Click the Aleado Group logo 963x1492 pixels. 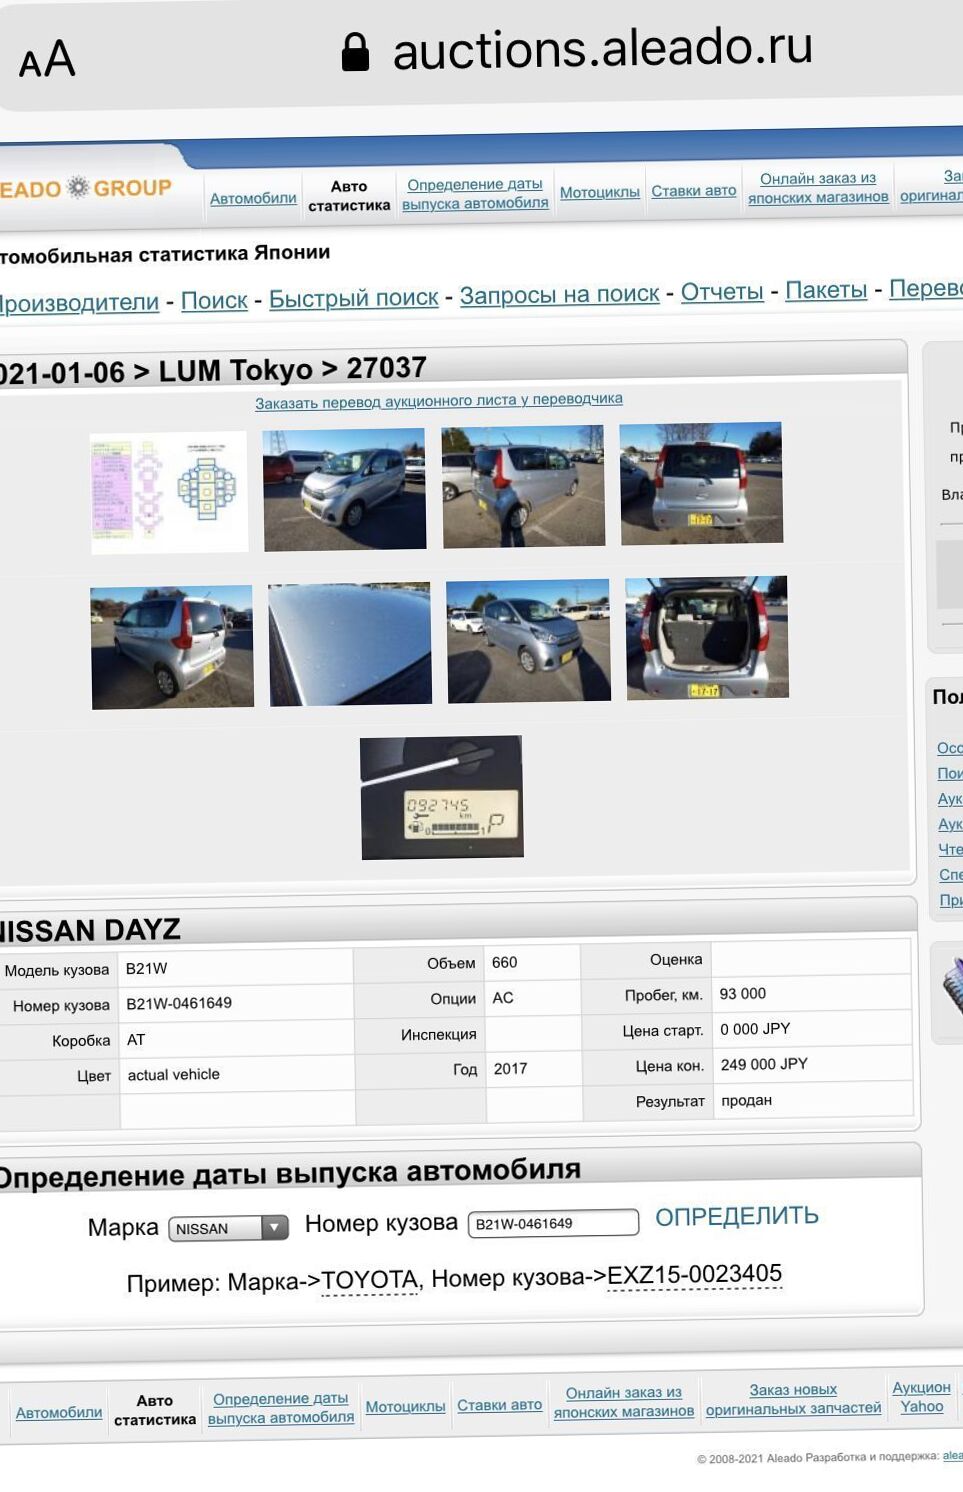[x=85, y=188]
